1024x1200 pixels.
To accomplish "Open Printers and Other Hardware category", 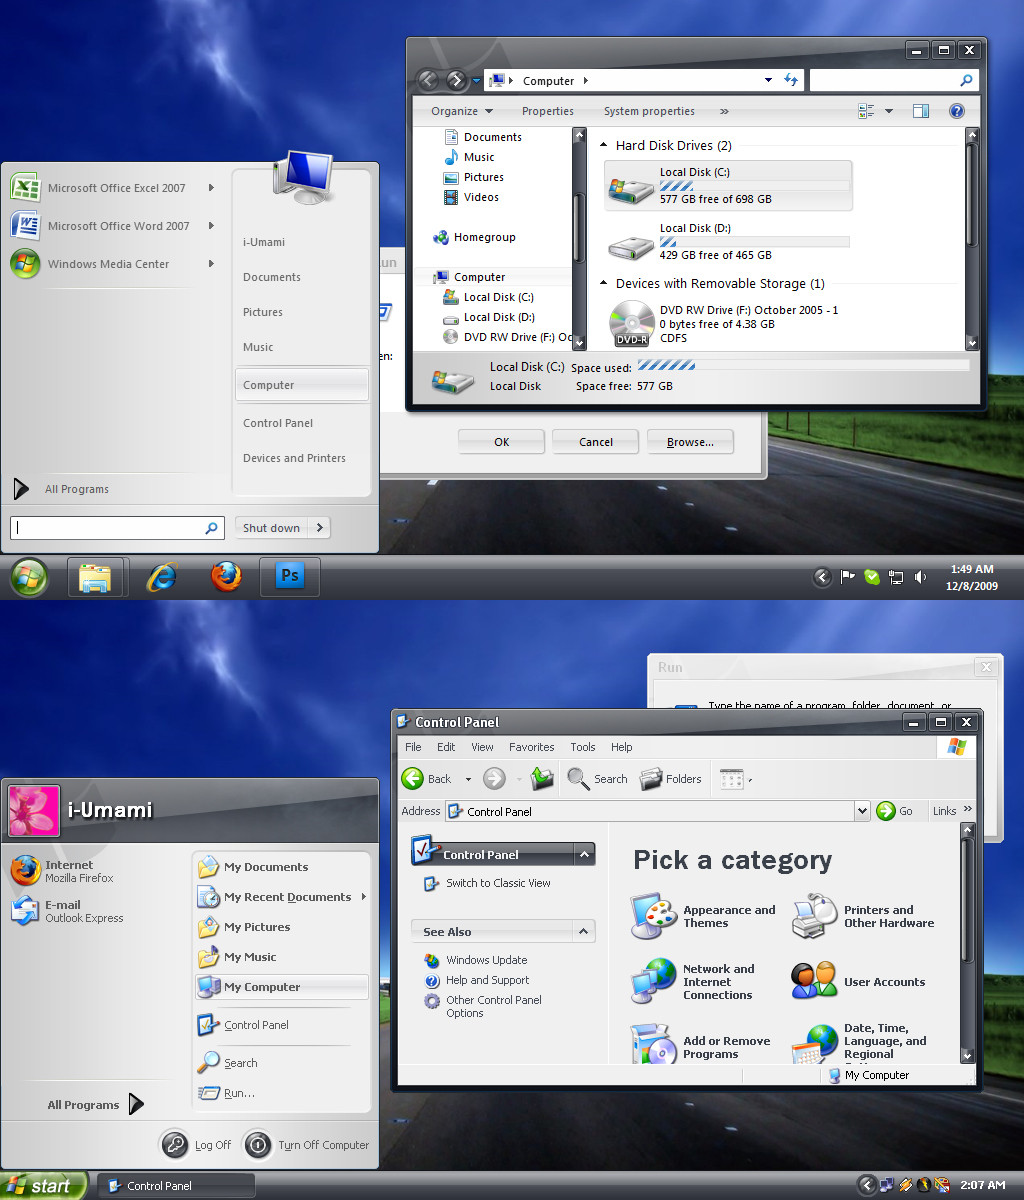I will (x=864, y=916).
